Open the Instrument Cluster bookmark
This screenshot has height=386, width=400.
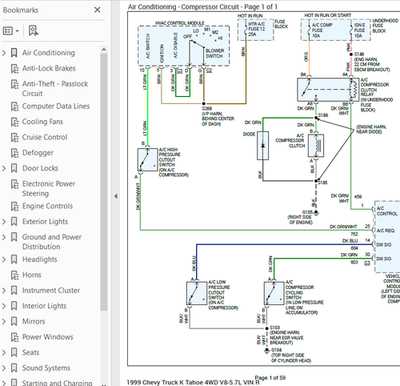point(51,291)
